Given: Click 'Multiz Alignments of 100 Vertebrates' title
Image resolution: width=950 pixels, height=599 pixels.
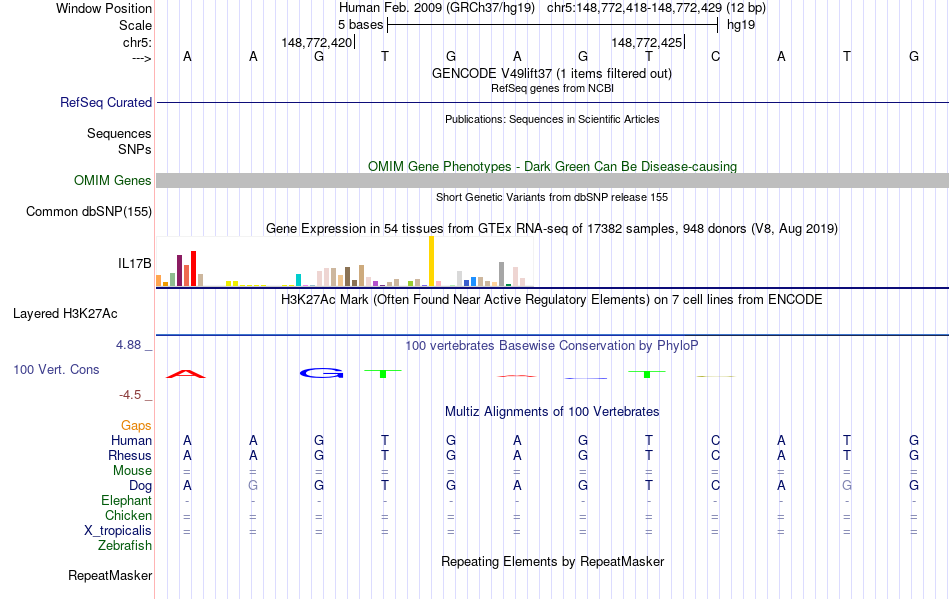Looking at the screenshot, I should 552,411.
